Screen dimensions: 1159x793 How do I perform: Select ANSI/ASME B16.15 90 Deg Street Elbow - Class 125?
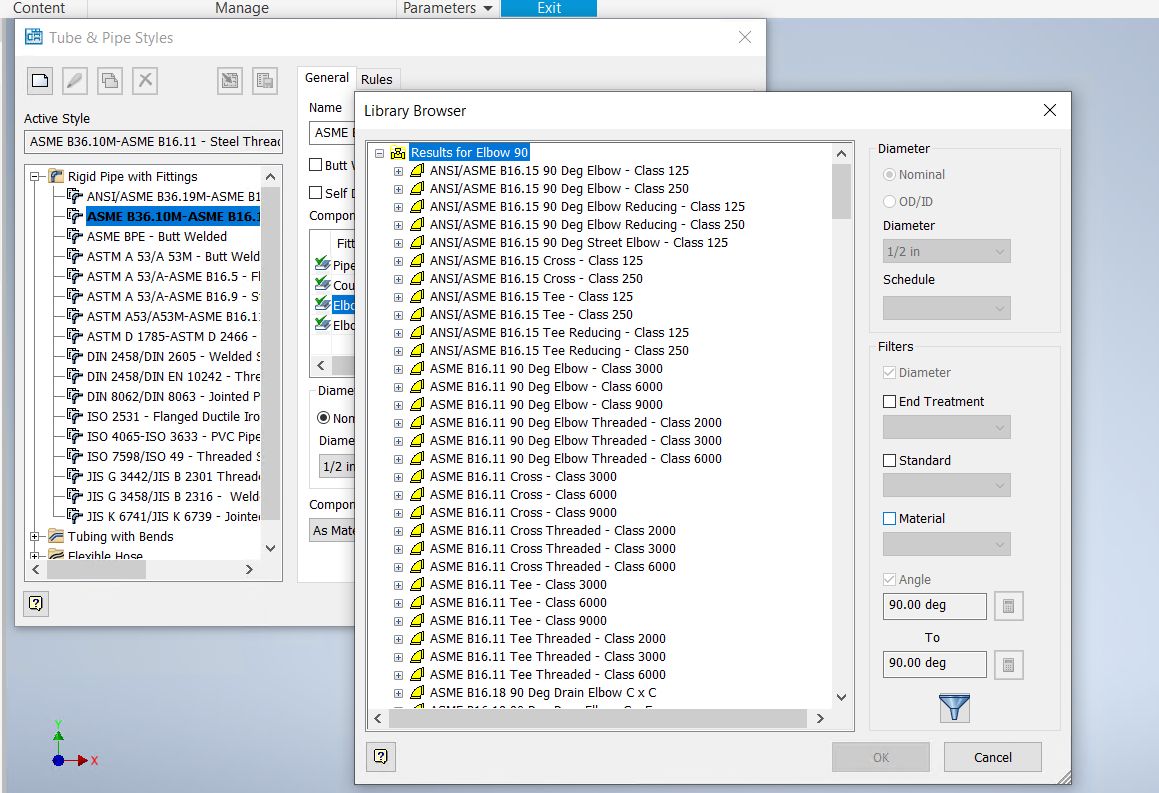(579, 242)
